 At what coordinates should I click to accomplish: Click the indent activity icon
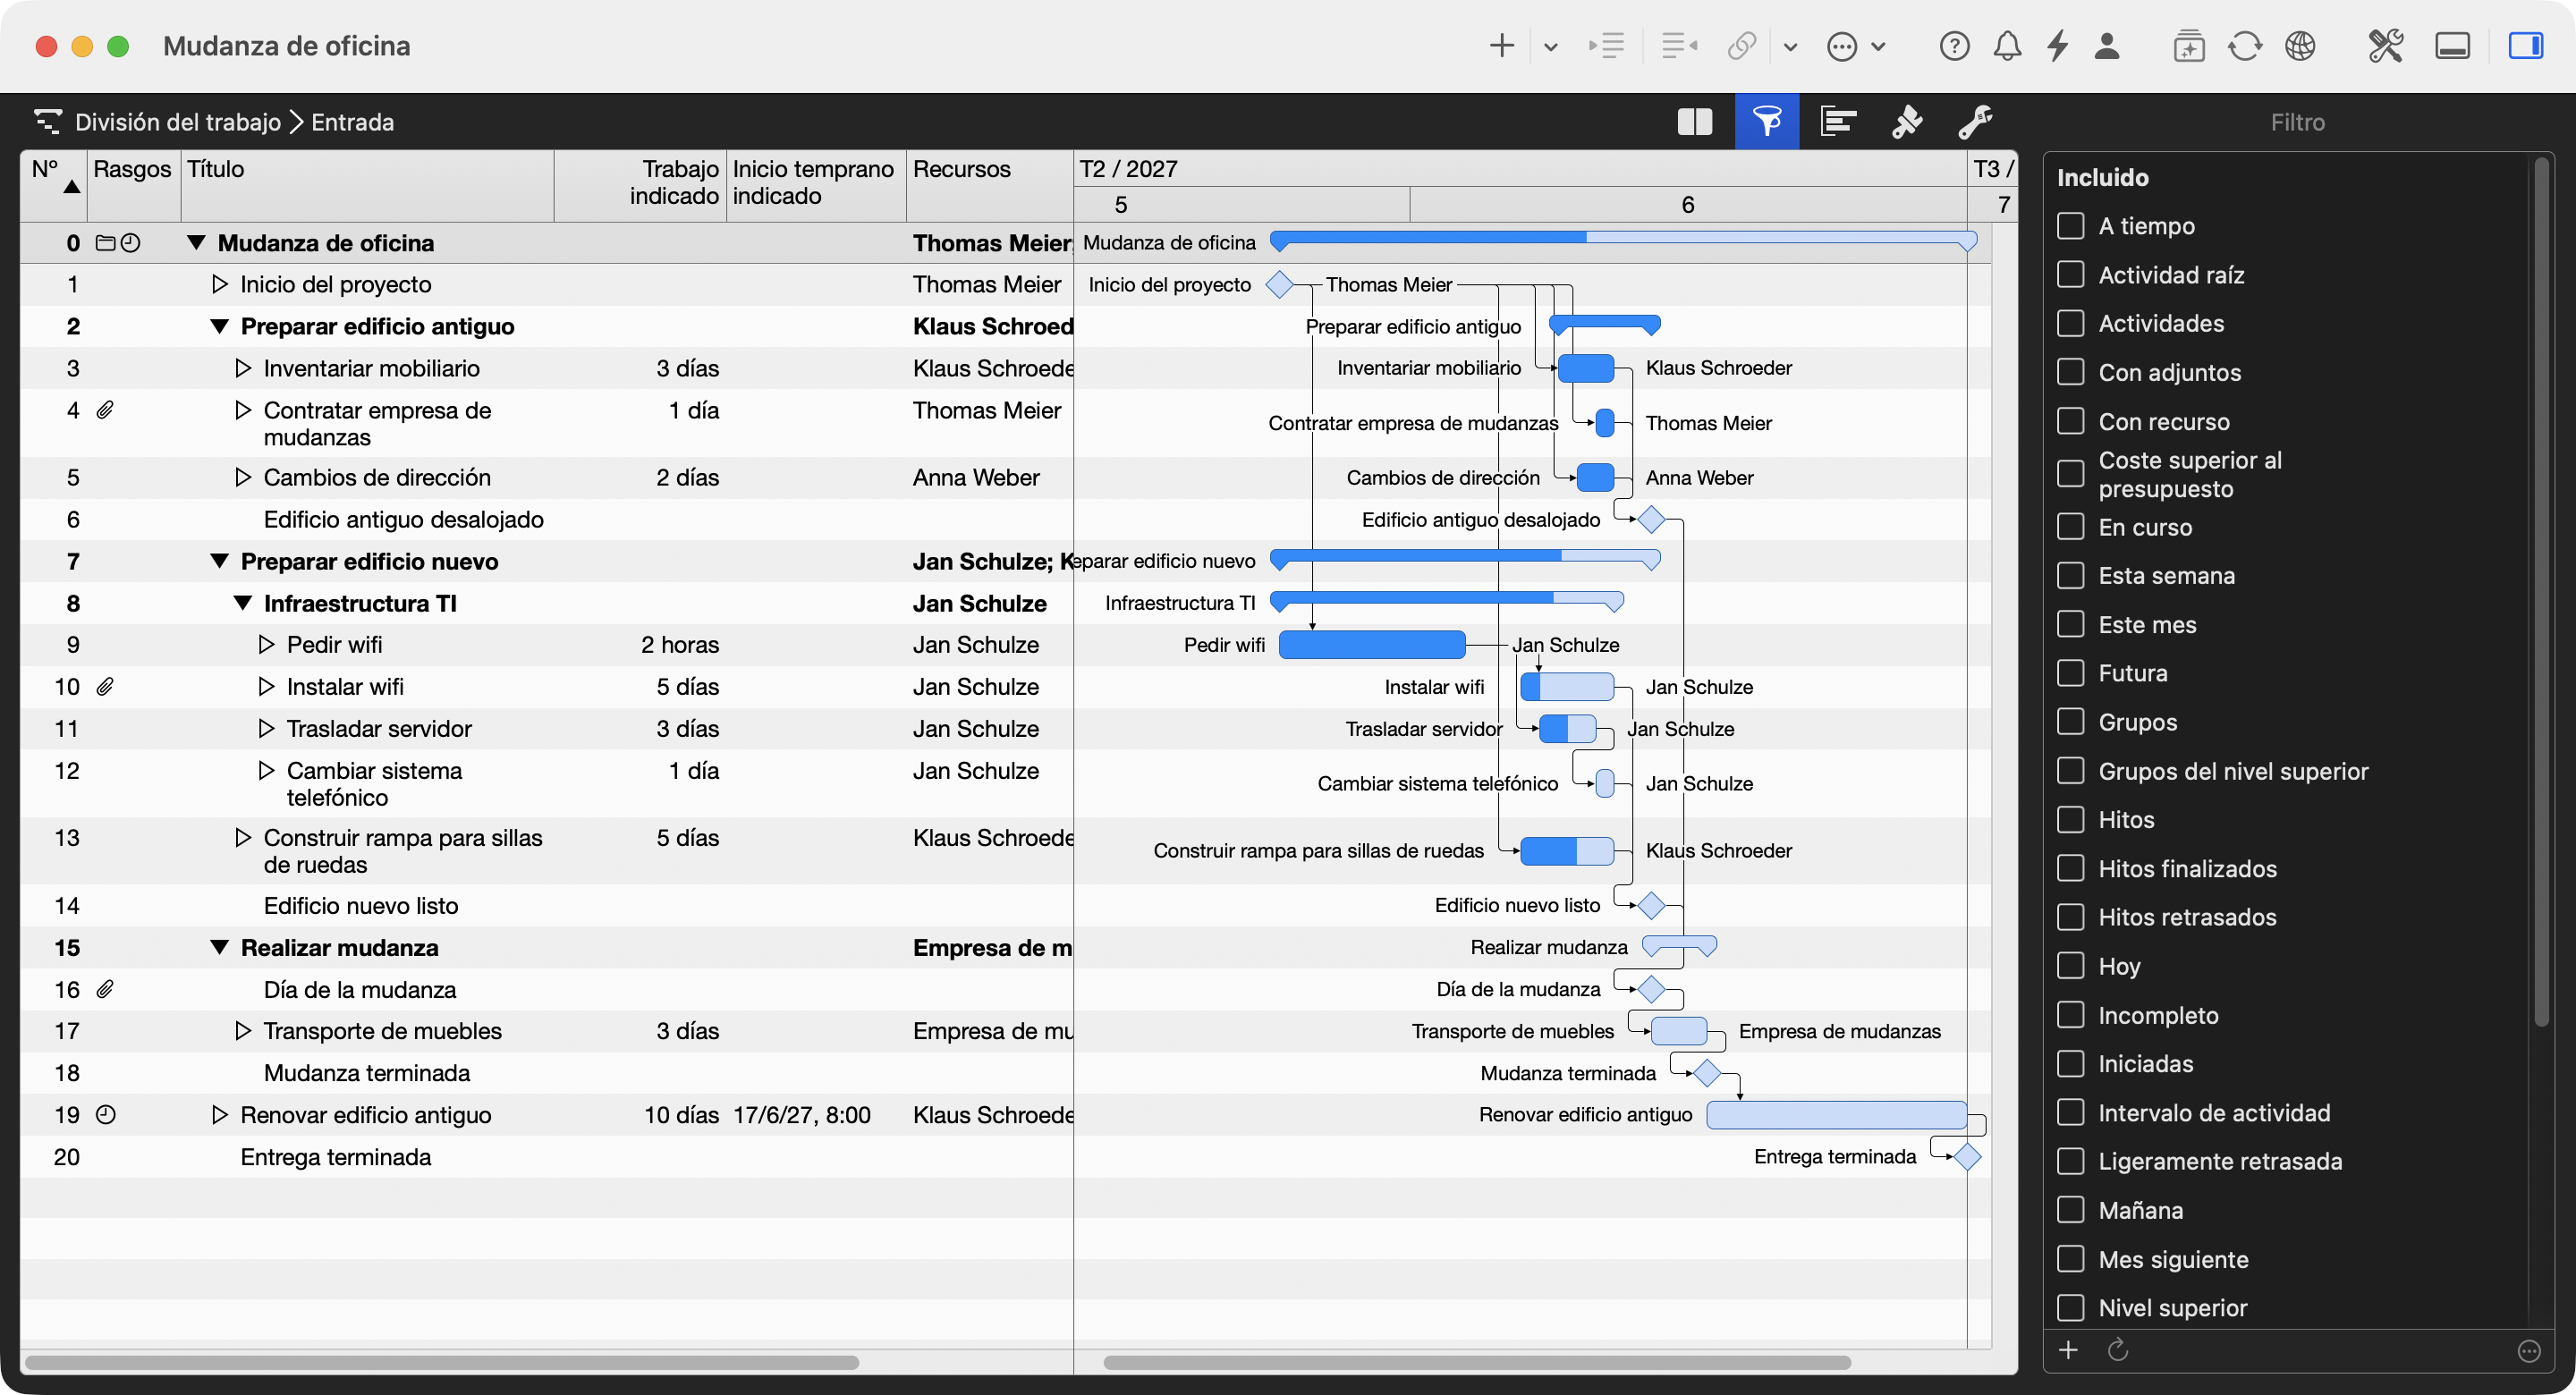point(1606,46)
